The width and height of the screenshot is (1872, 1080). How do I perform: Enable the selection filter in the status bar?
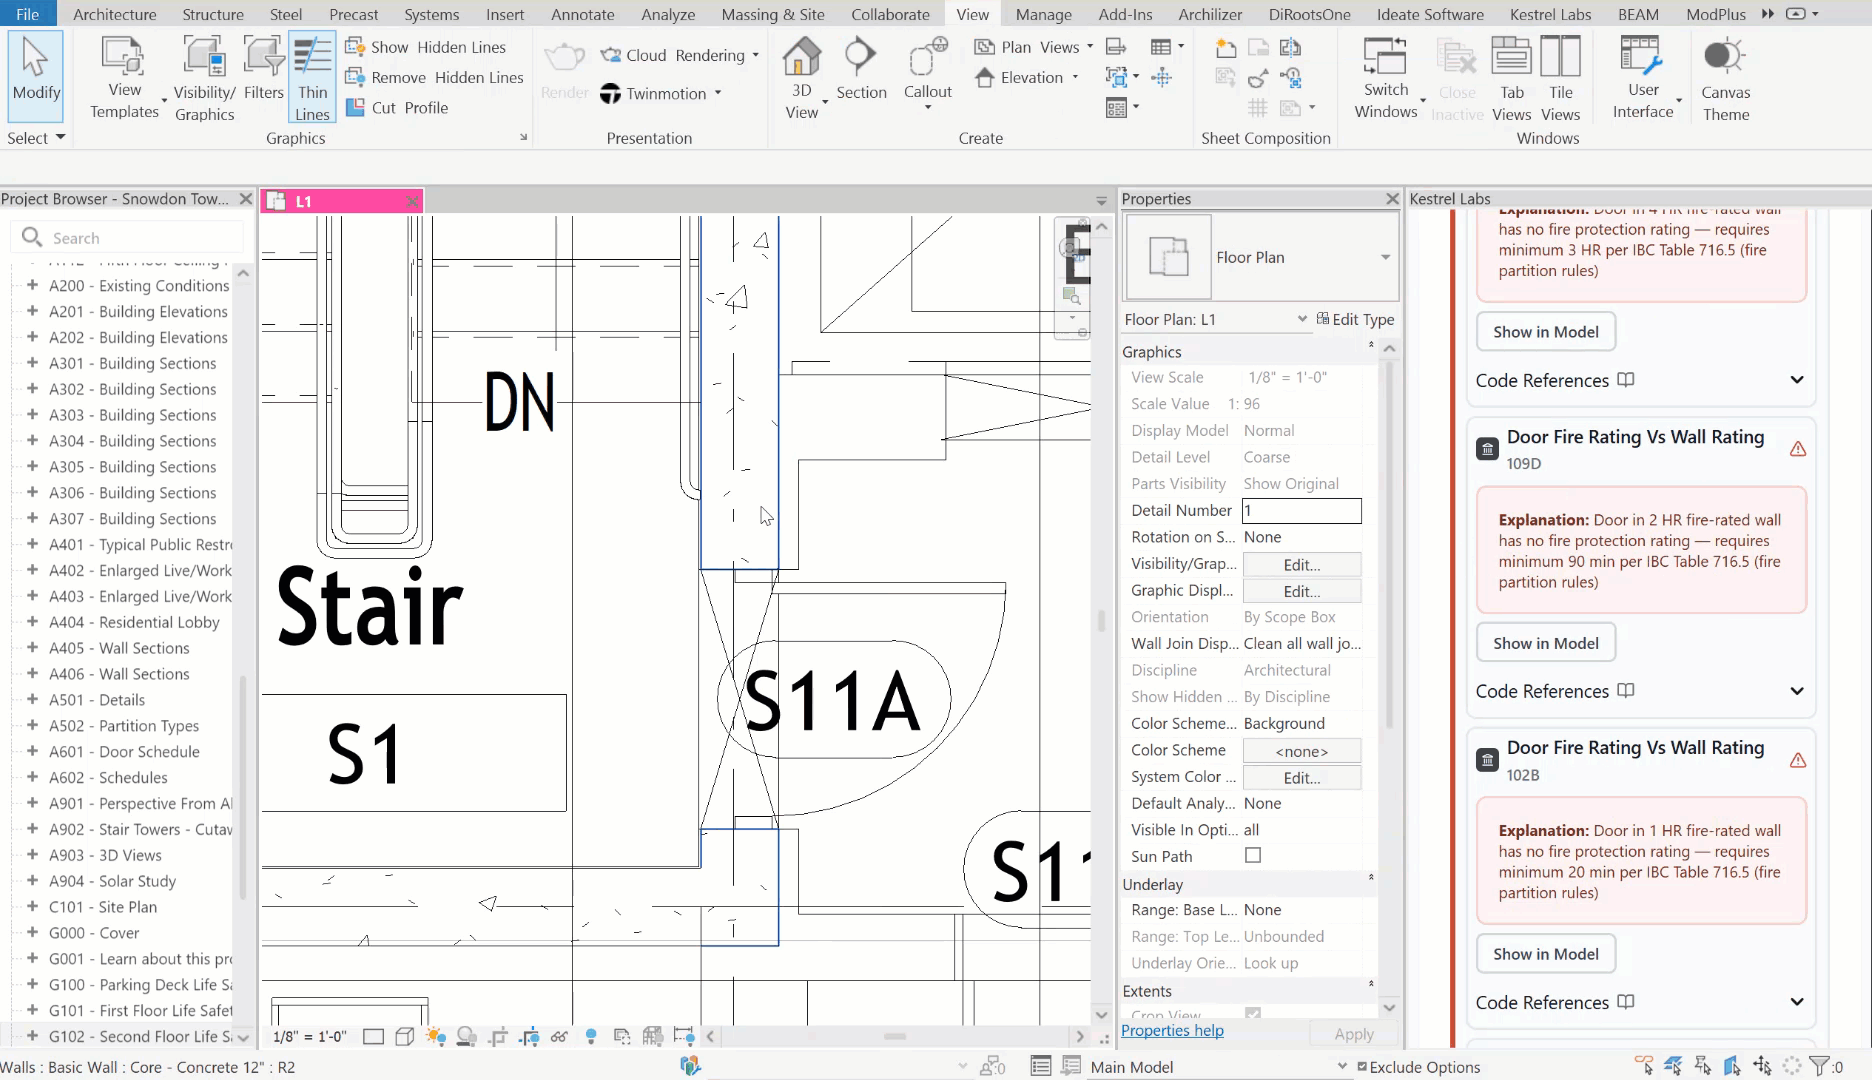coord(1819,1063)
